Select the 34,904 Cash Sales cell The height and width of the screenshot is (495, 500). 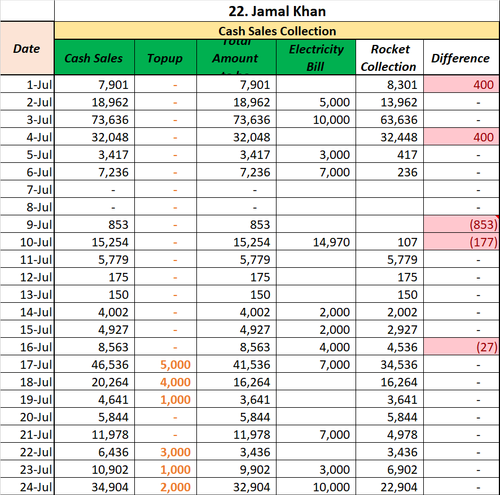pos(94,487)
